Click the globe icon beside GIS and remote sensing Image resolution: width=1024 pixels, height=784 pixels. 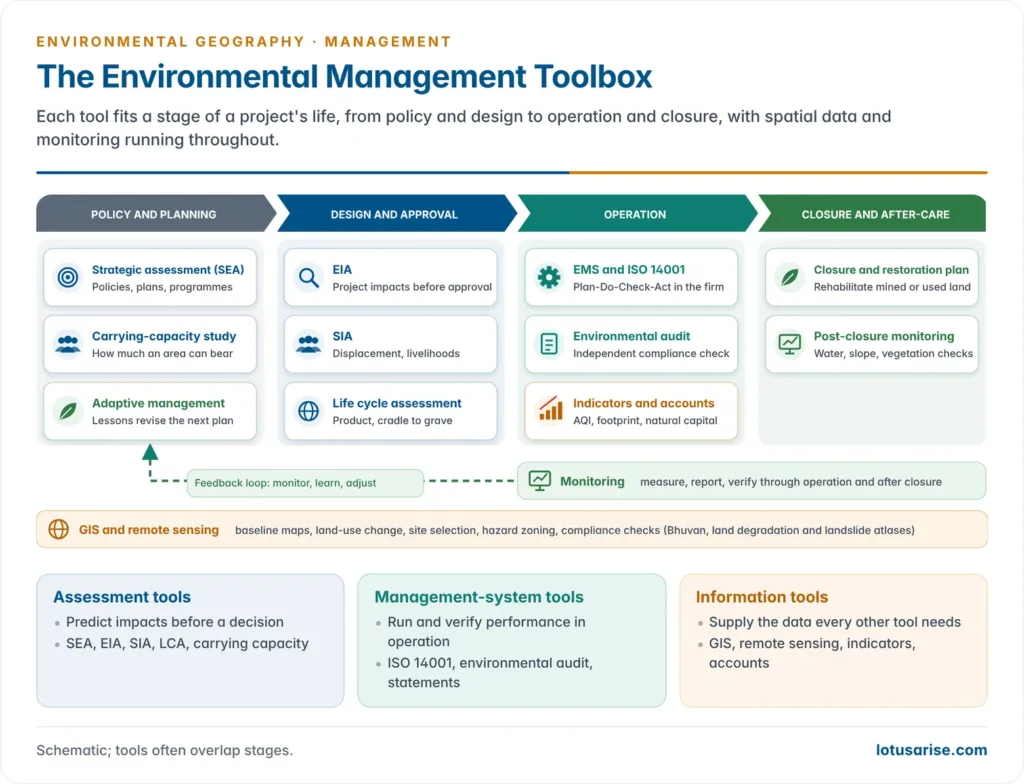(x=59, y=529)
